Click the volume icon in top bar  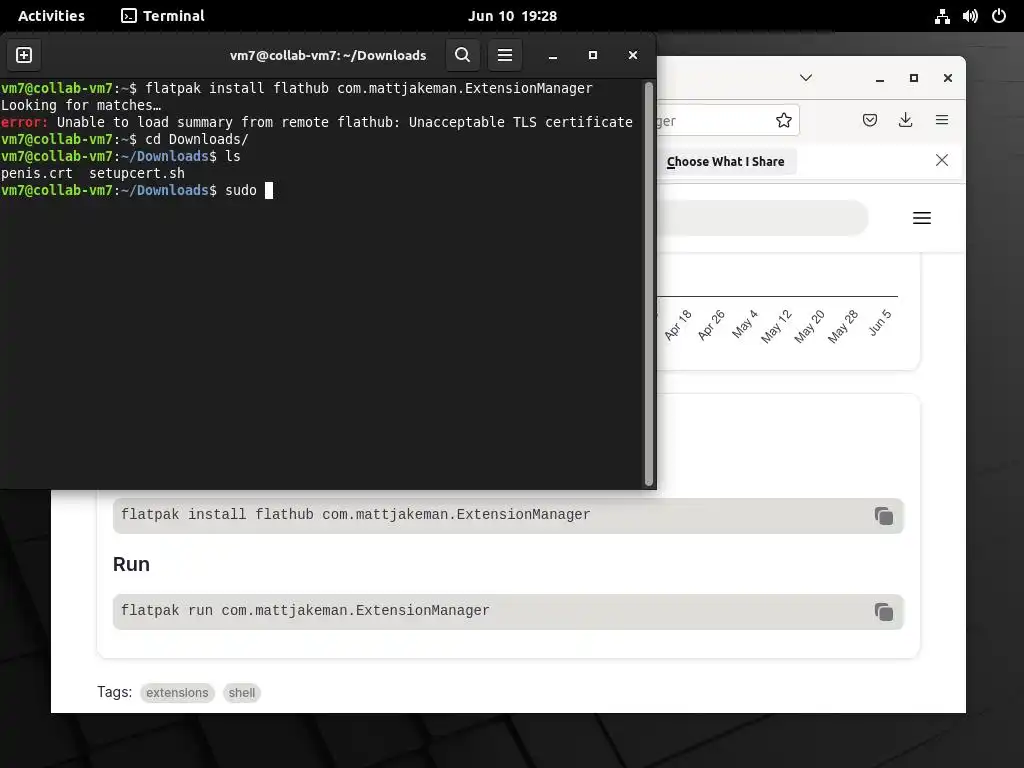pos(970,16)
